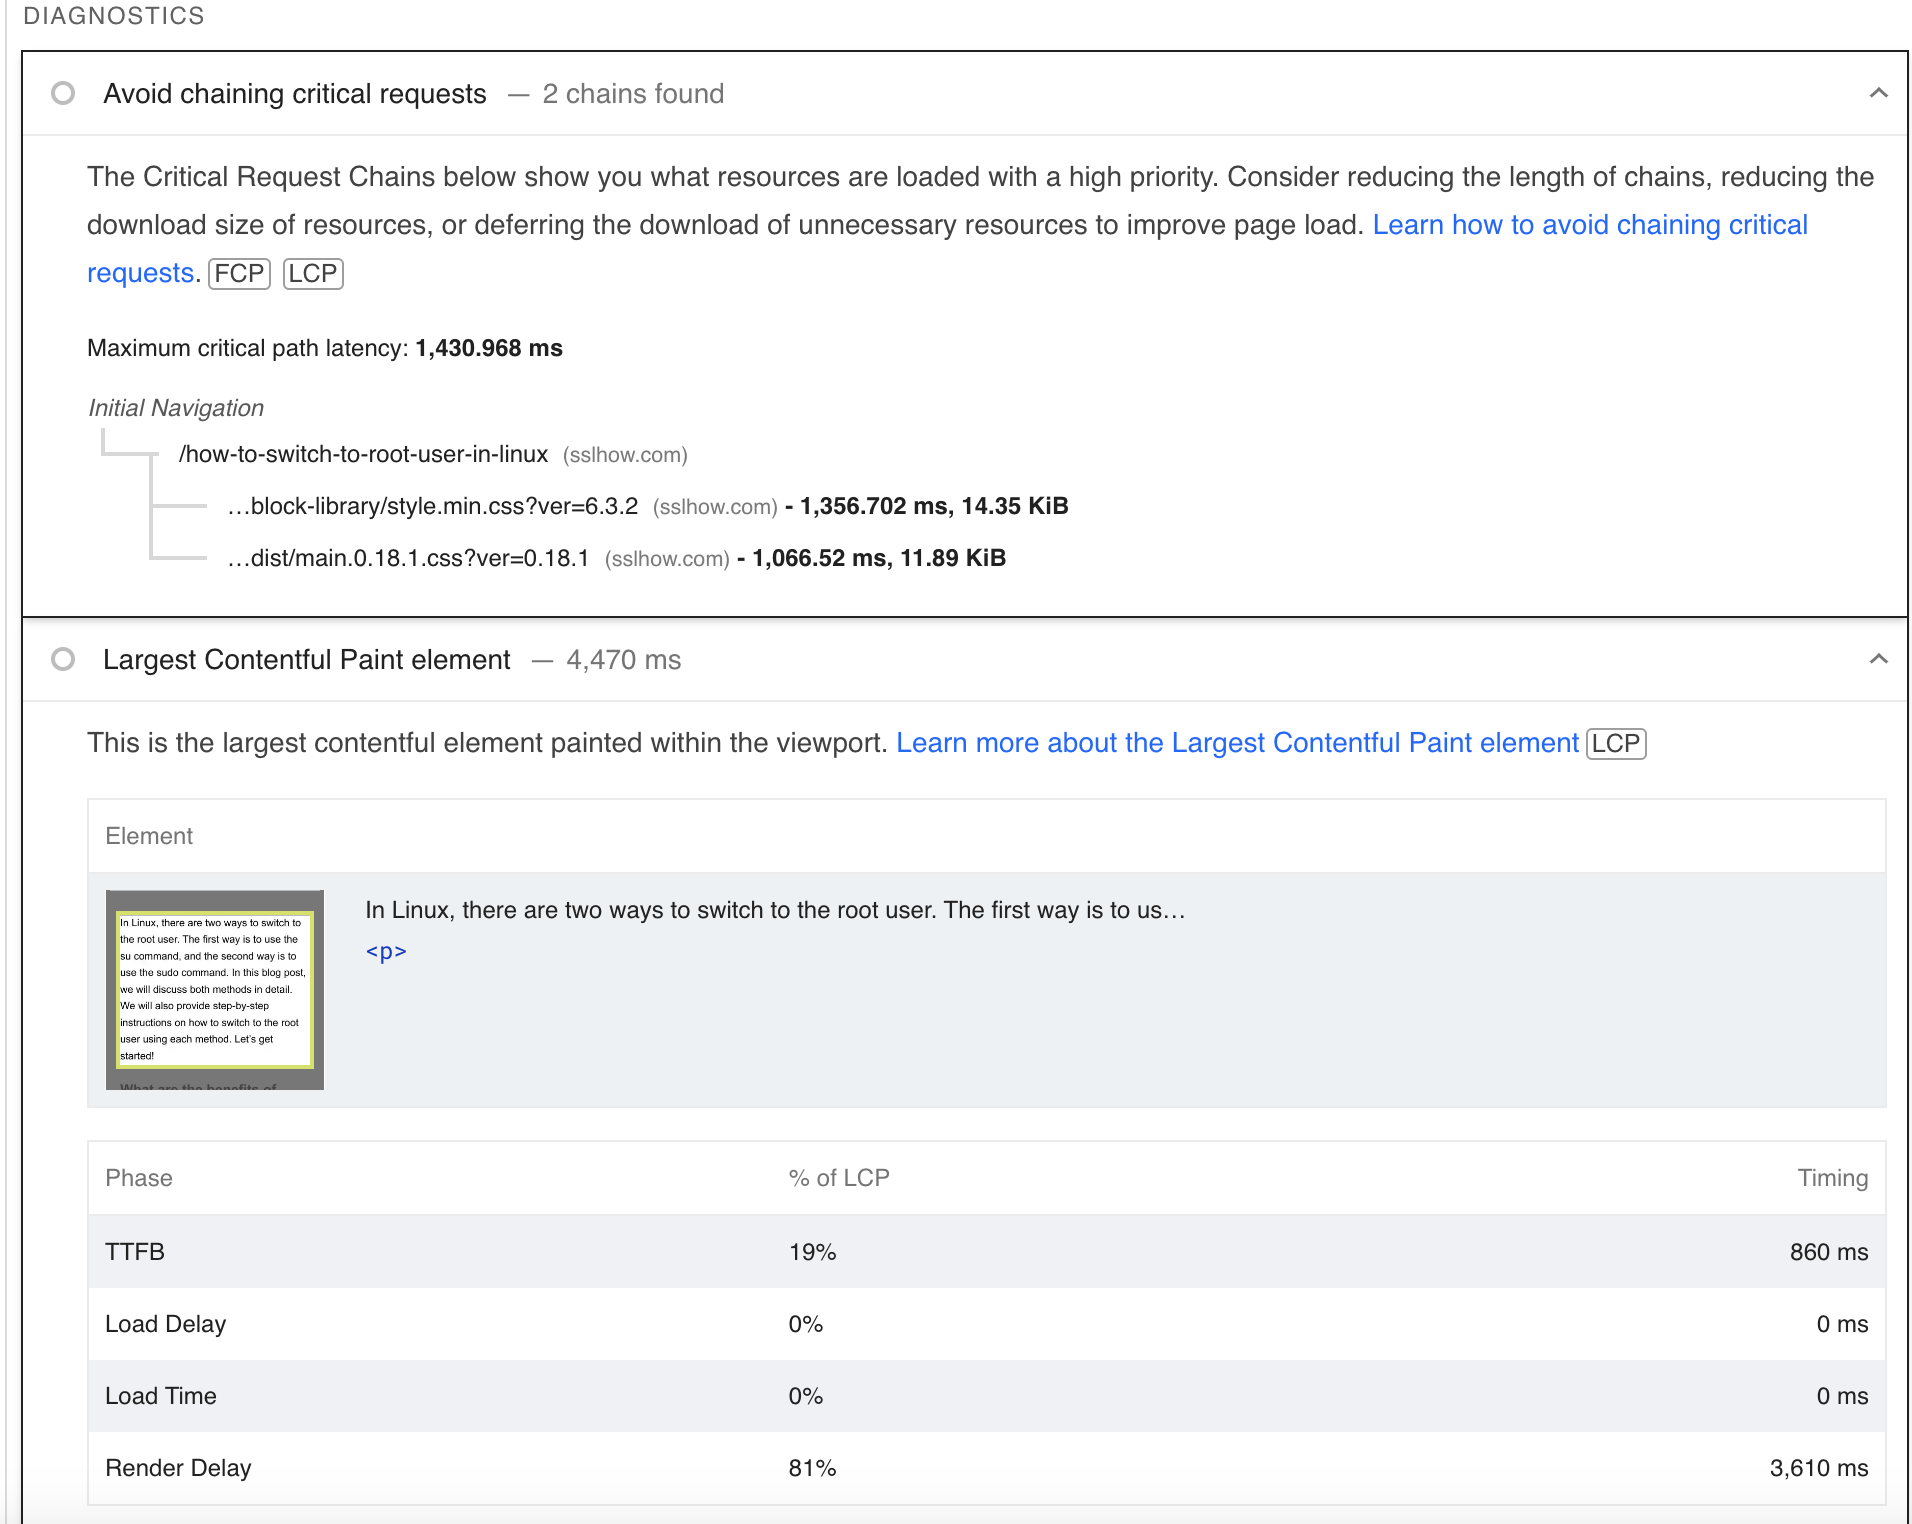
Task: Click the FCP metric badge
Action: [239, 273]
